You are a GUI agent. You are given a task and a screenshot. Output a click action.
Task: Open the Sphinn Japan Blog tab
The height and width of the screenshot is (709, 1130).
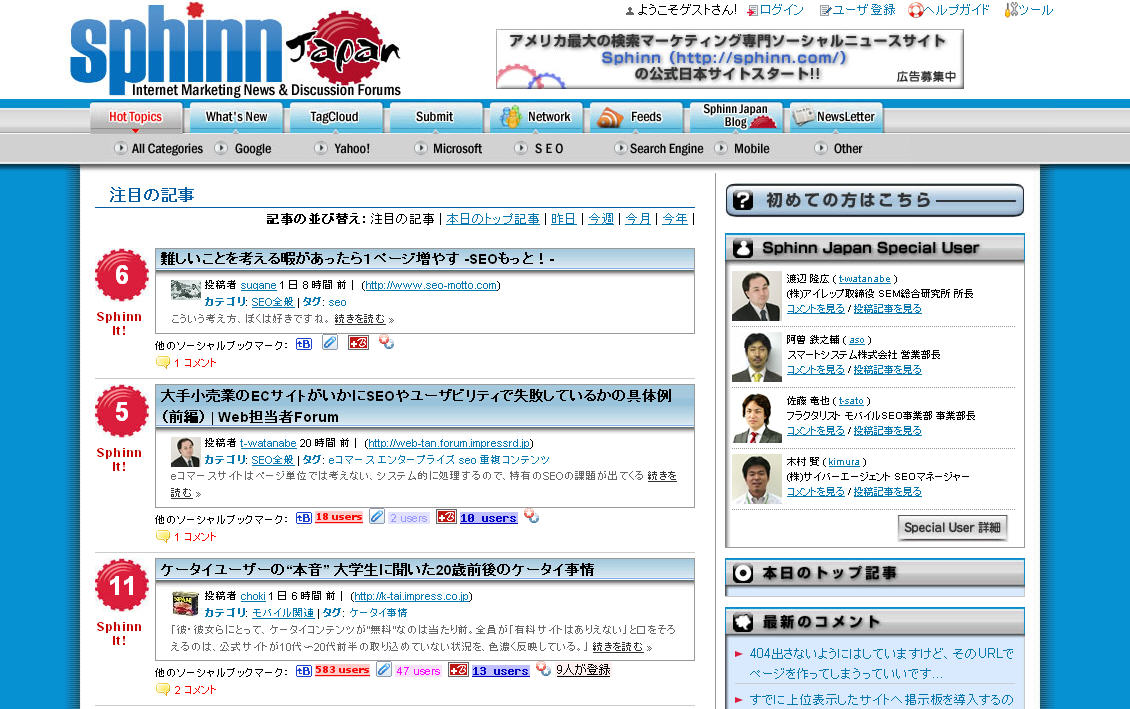coord(736,117)
